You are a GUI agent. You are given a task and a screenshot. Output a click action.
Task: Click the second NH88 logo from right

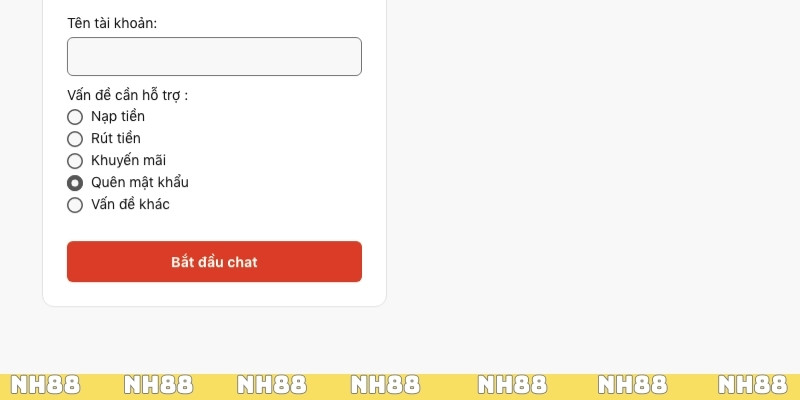pos(633,385)
